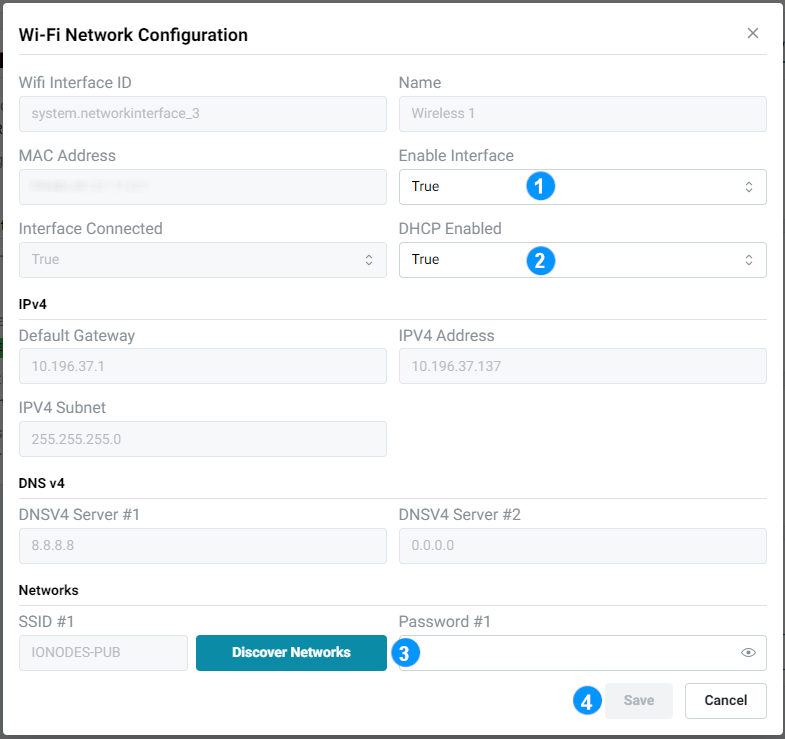Click the Password #1 label
This screenshot has width=785, height=739.
point(445,621)
